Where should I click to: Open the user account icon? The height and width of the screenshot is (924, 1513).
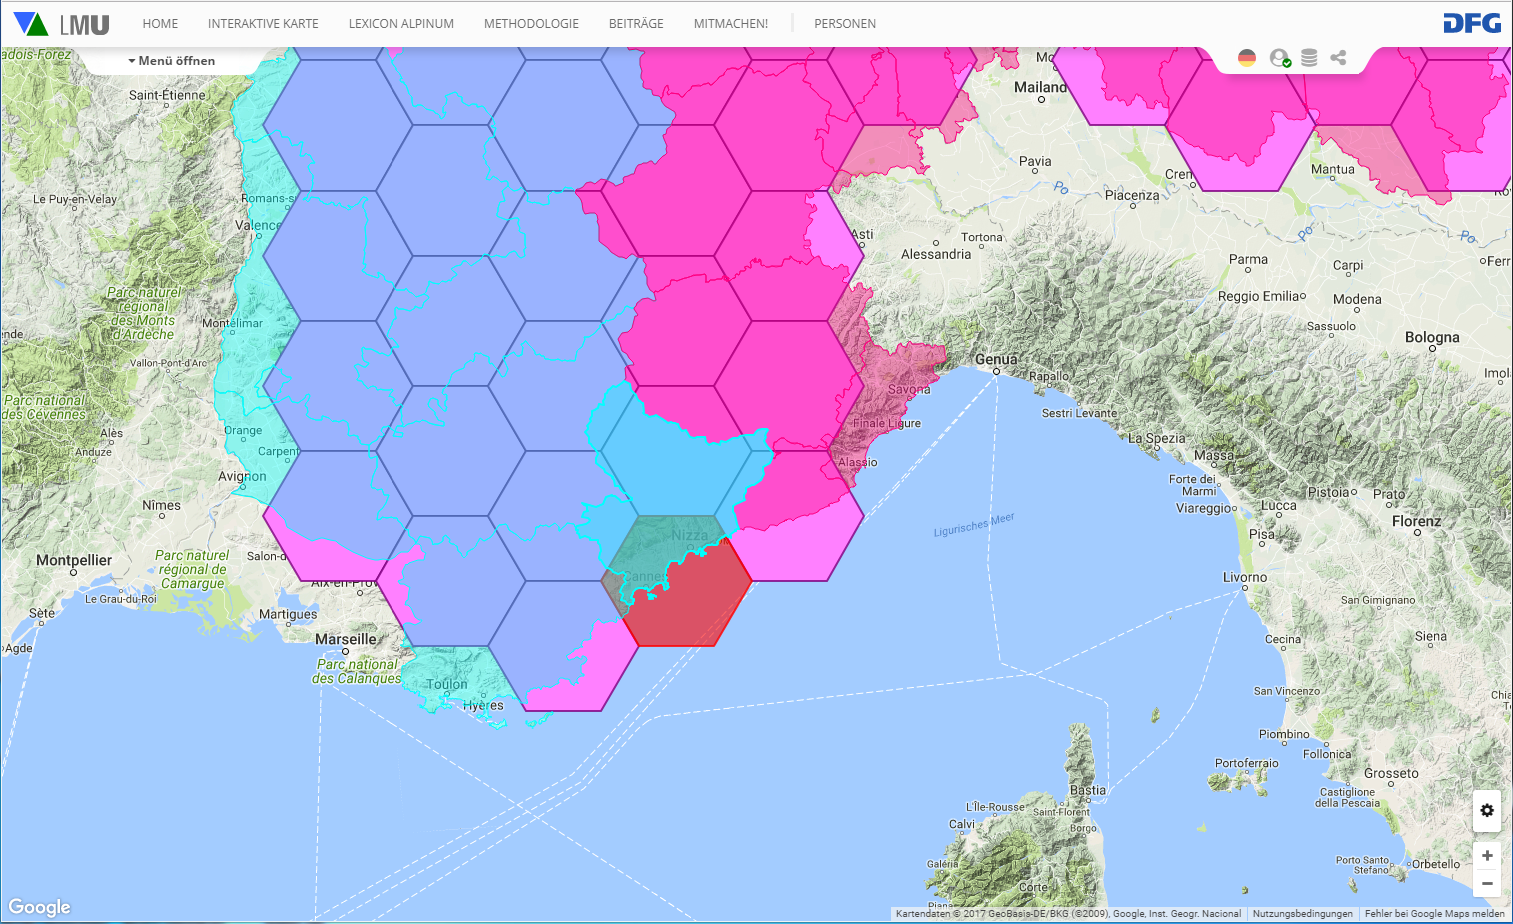tap(1279, 58)
